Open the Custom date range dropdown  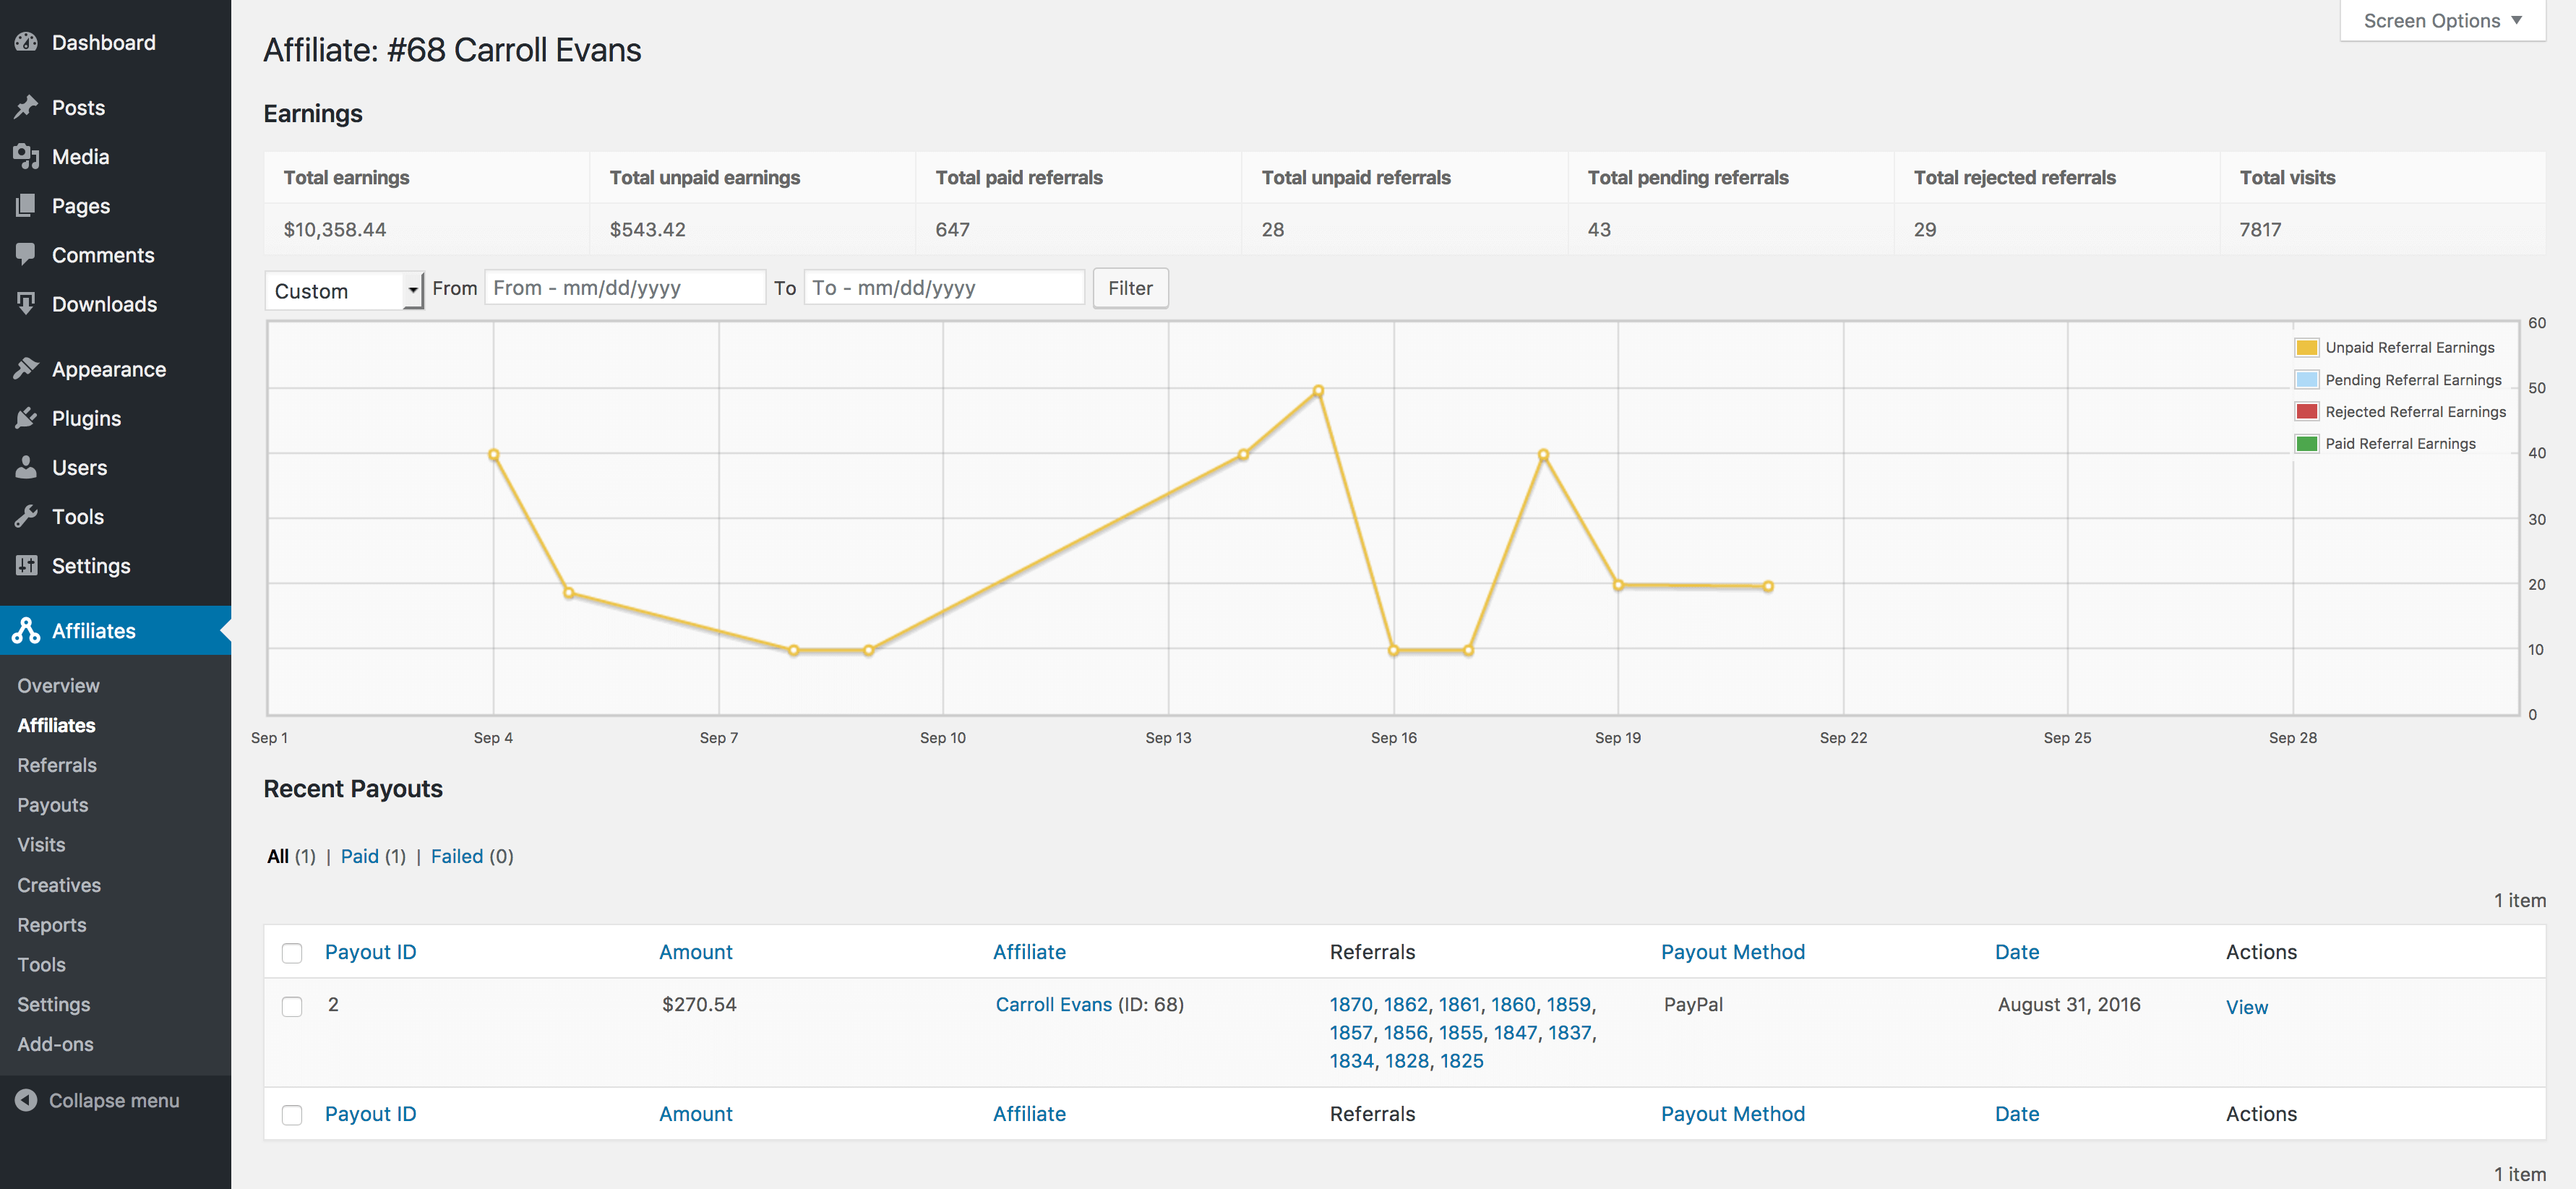(x=344, y=291)
